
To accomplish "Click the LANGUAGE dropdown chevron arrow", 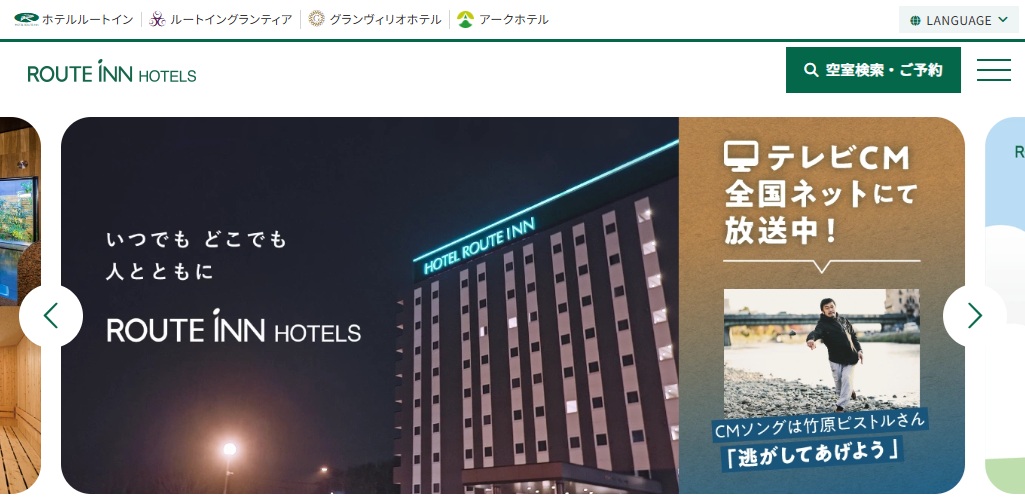I will point(1003,20).
